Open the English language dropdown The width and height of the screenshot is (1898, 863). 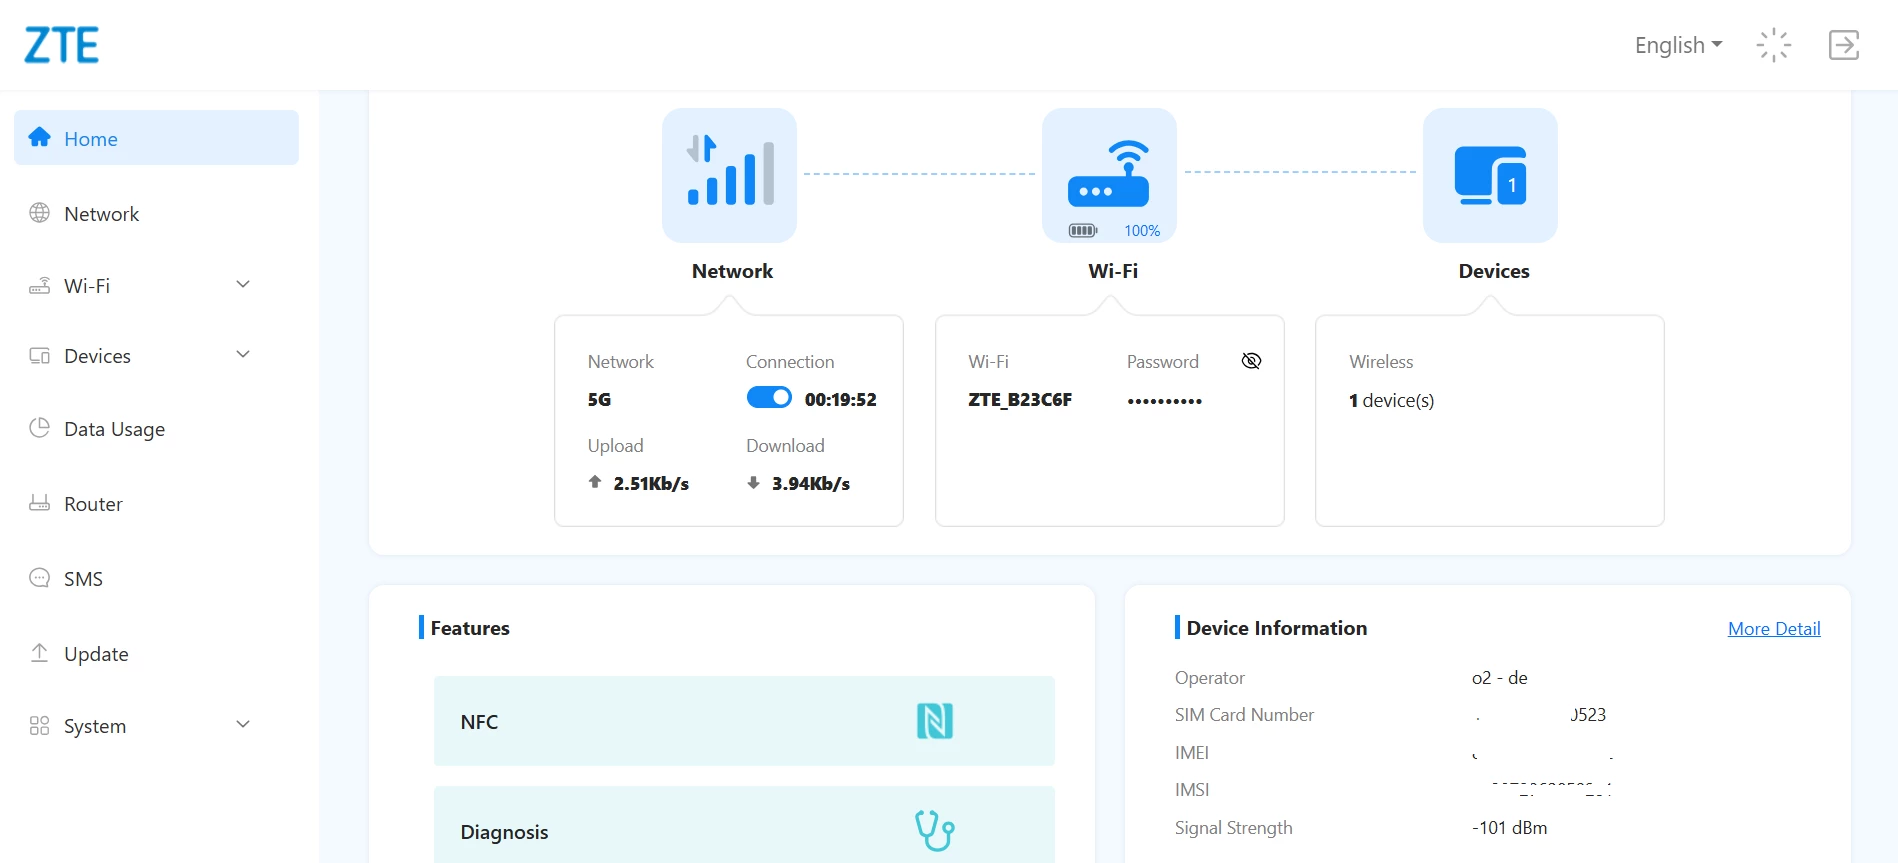1678,45
